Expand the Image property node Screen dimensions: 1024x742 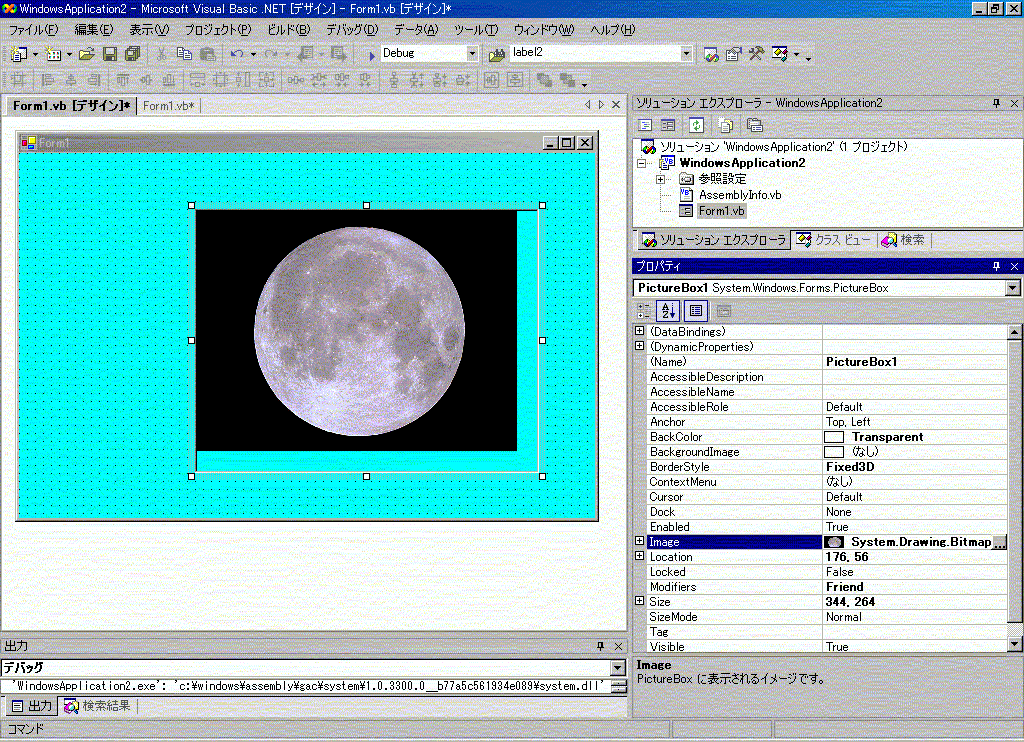(x=640, y=541)
